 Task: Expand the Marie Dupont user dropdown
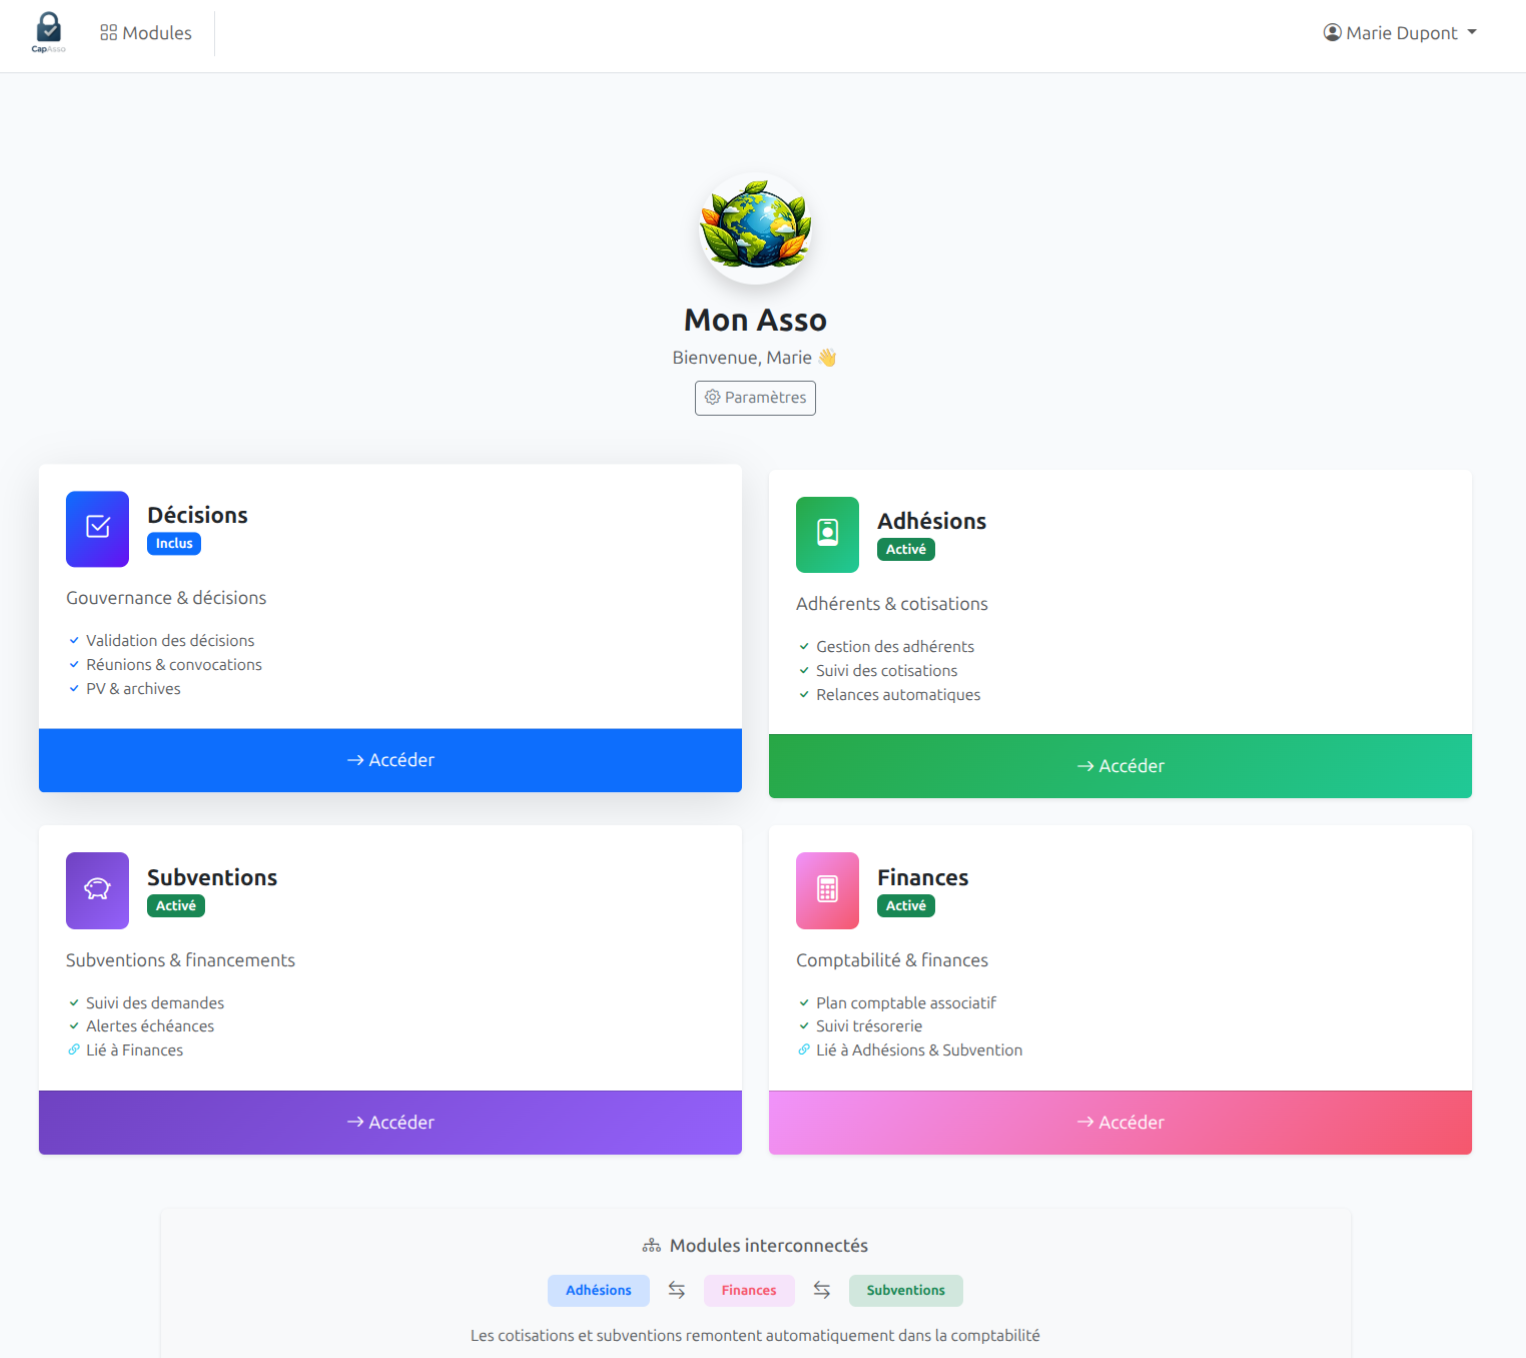pyautogui.click(x=1400, y=33)
